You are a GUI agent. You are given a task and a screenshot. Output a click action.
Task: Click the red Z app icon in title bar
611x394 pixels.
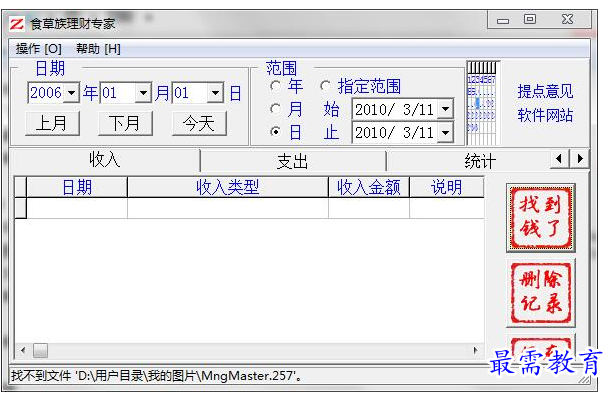pyautogui.click(x=17, y=24)
